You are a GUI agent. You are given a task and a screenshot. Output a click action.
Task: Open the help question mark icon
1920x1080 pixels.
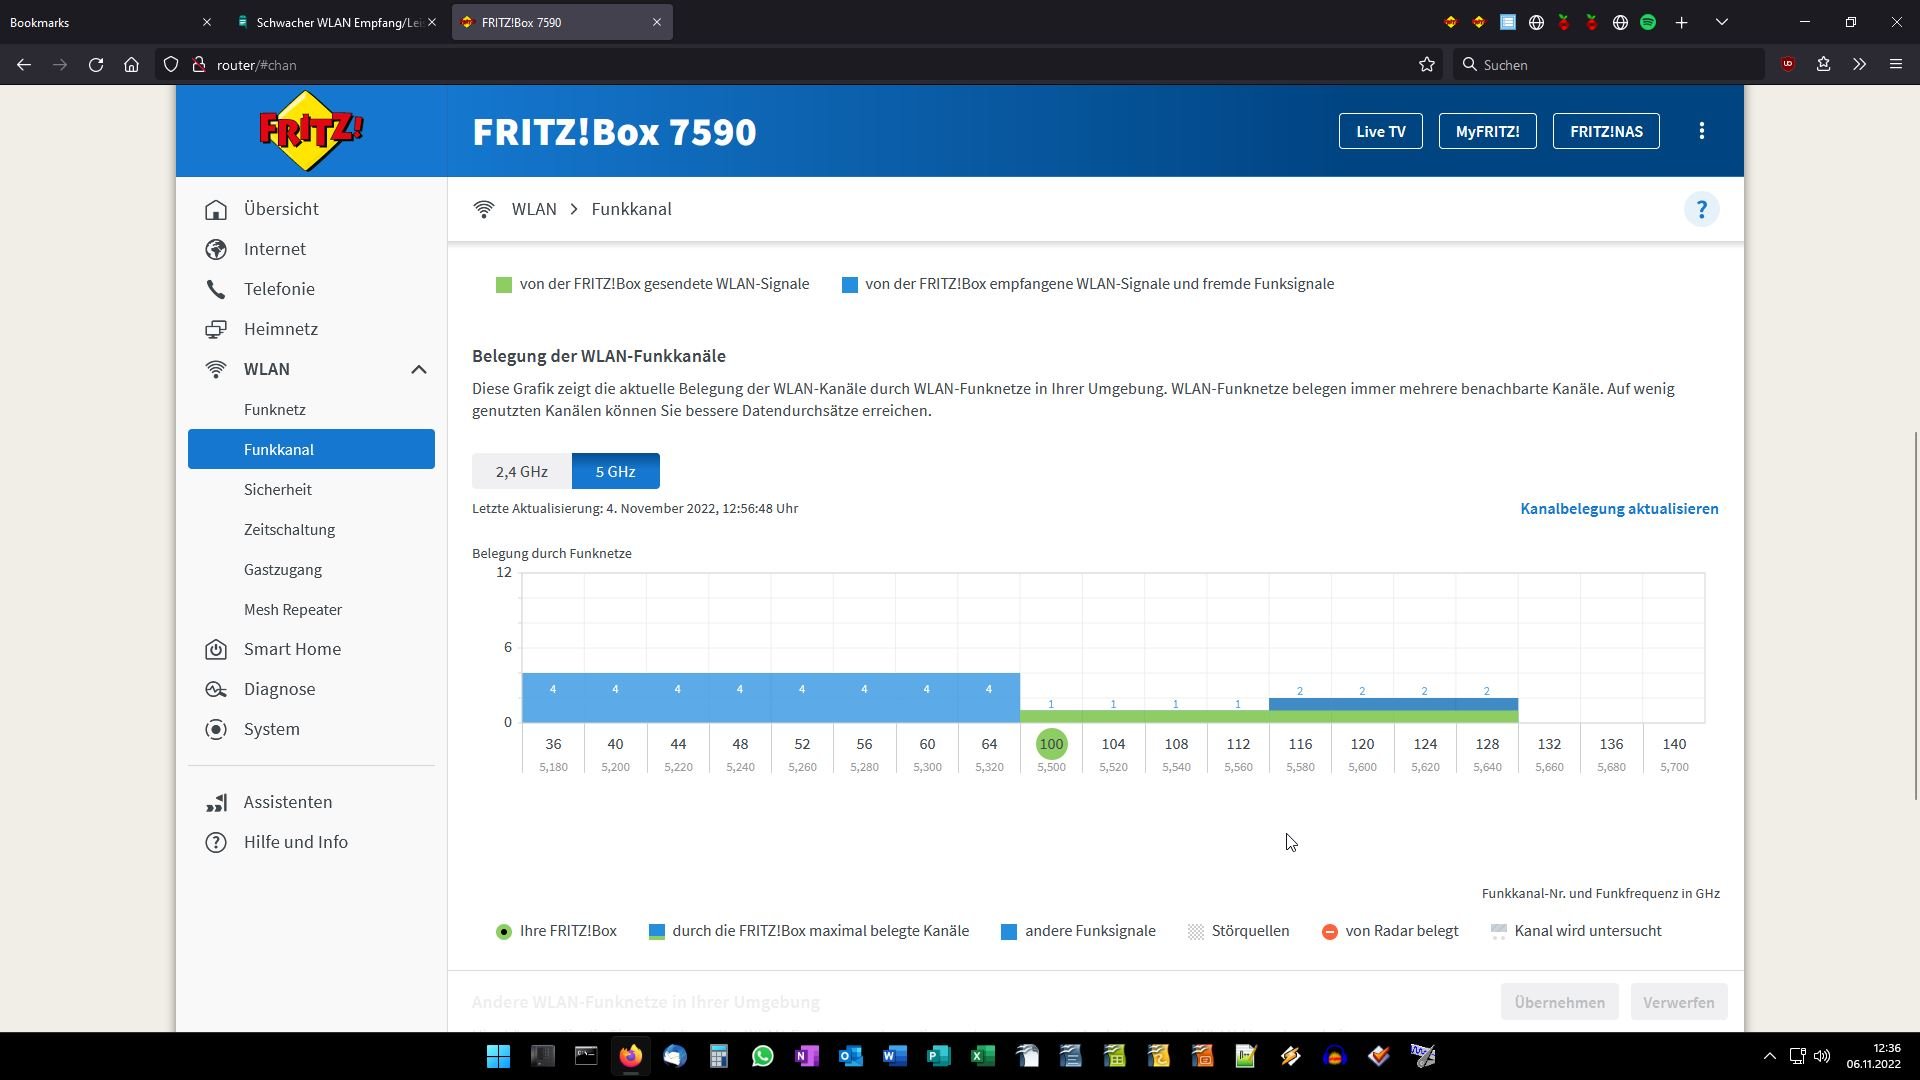point(1701,209)
